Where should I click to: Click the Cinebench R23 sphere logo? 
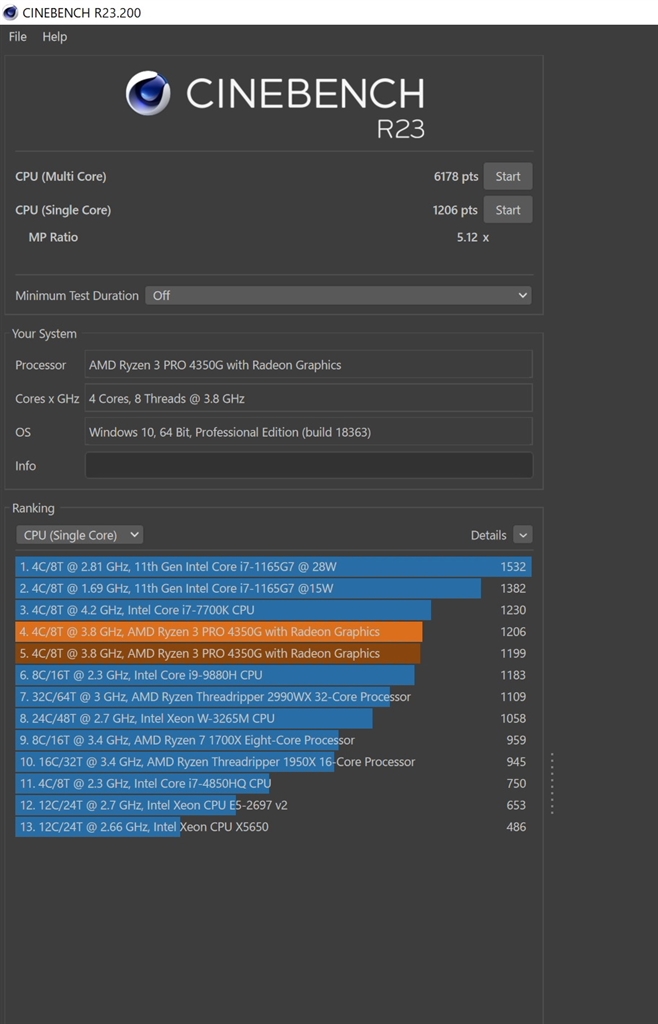pyautogui.click(x=148, y=93)
